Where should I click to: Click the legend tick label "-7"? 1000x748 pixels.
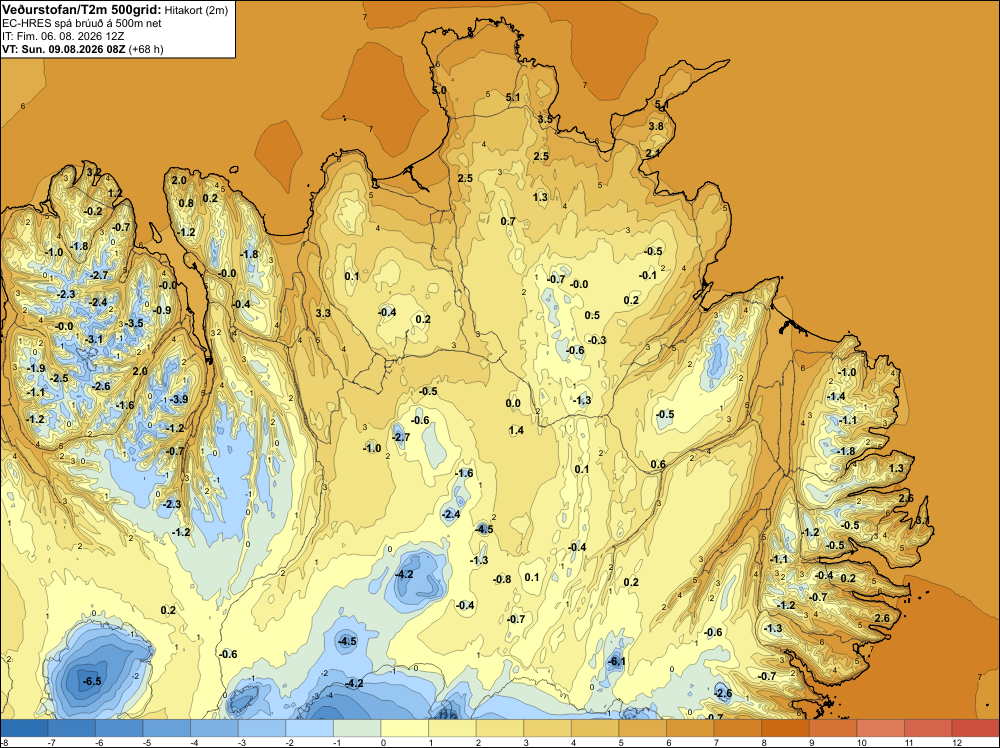click(x=50, y=742)
